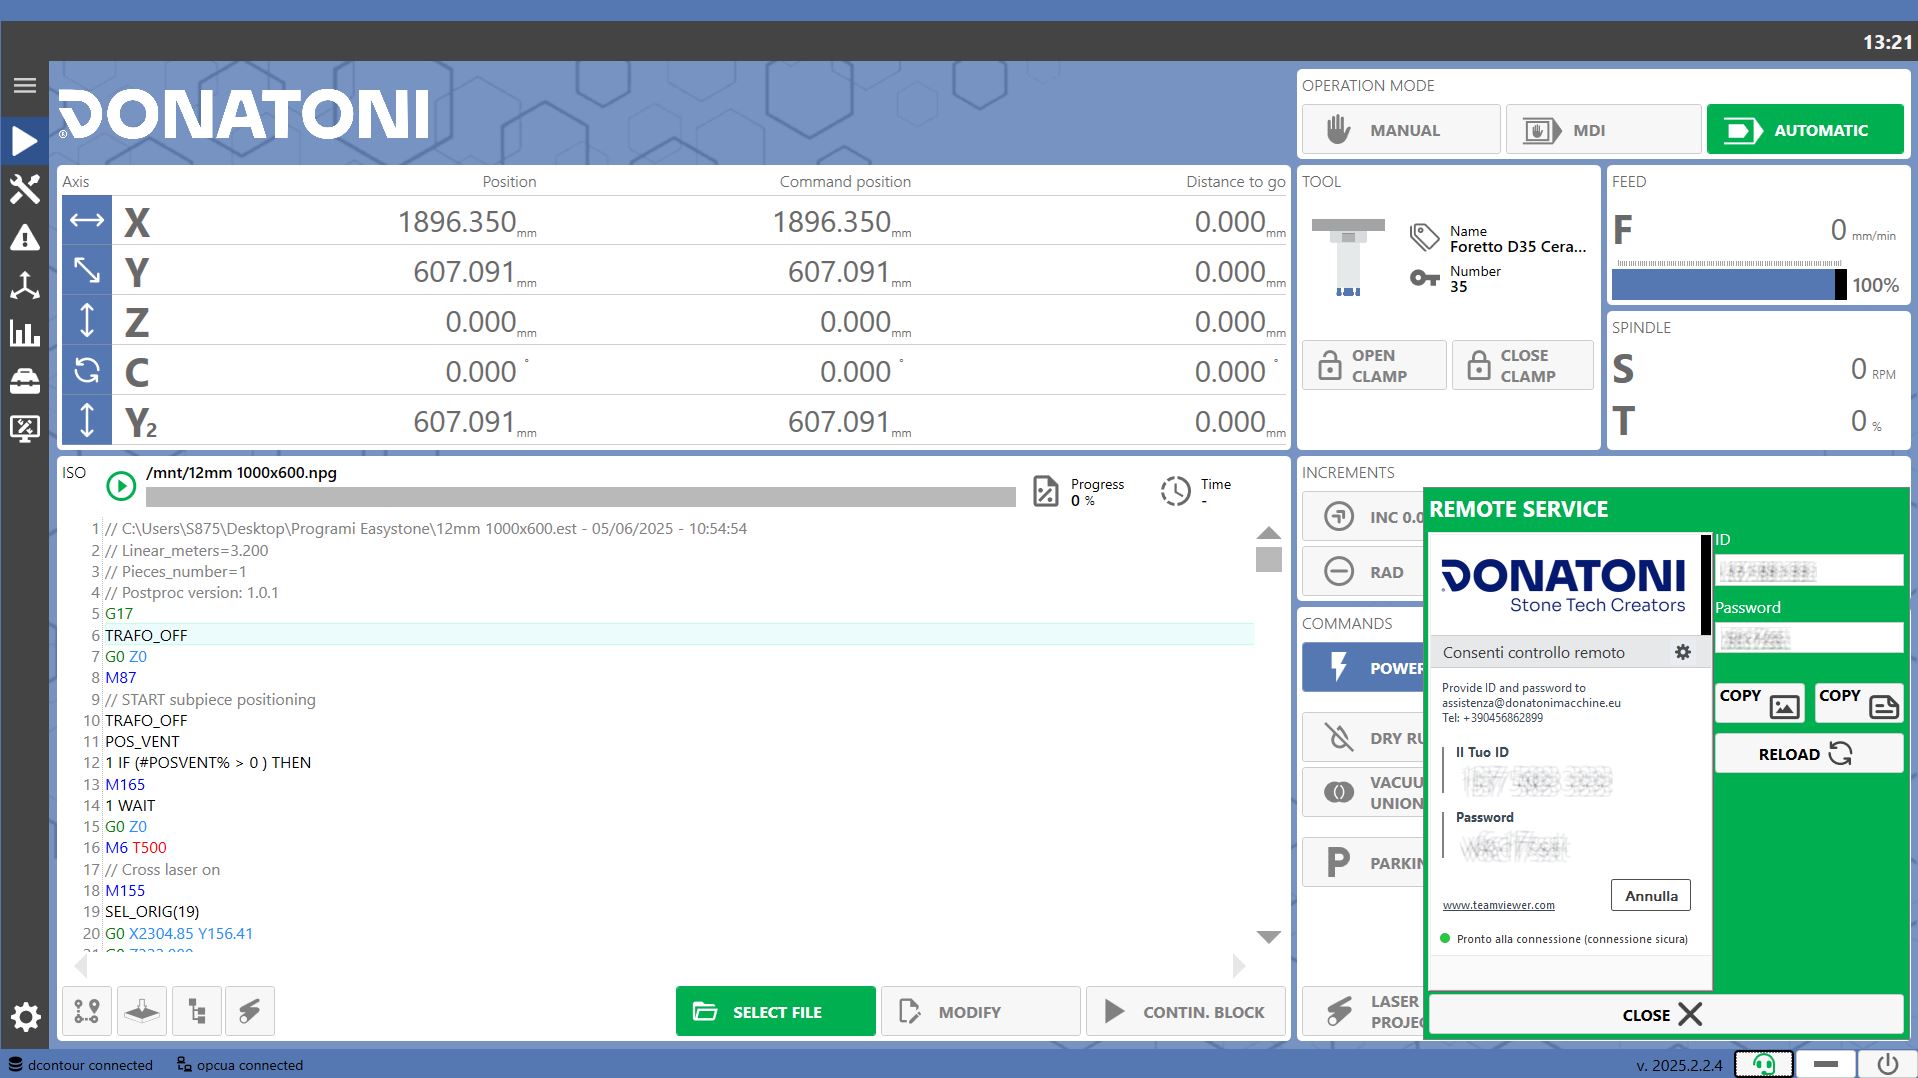
Task: Open the settings gear in the sidebar
Action: point(25,1018)
